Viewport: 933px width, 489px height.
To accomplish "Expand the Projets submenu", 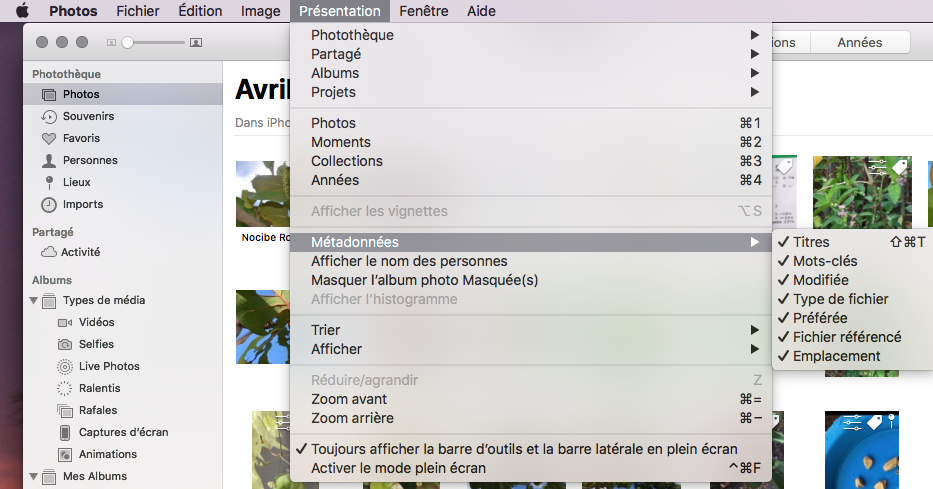I will click(531, 92).
